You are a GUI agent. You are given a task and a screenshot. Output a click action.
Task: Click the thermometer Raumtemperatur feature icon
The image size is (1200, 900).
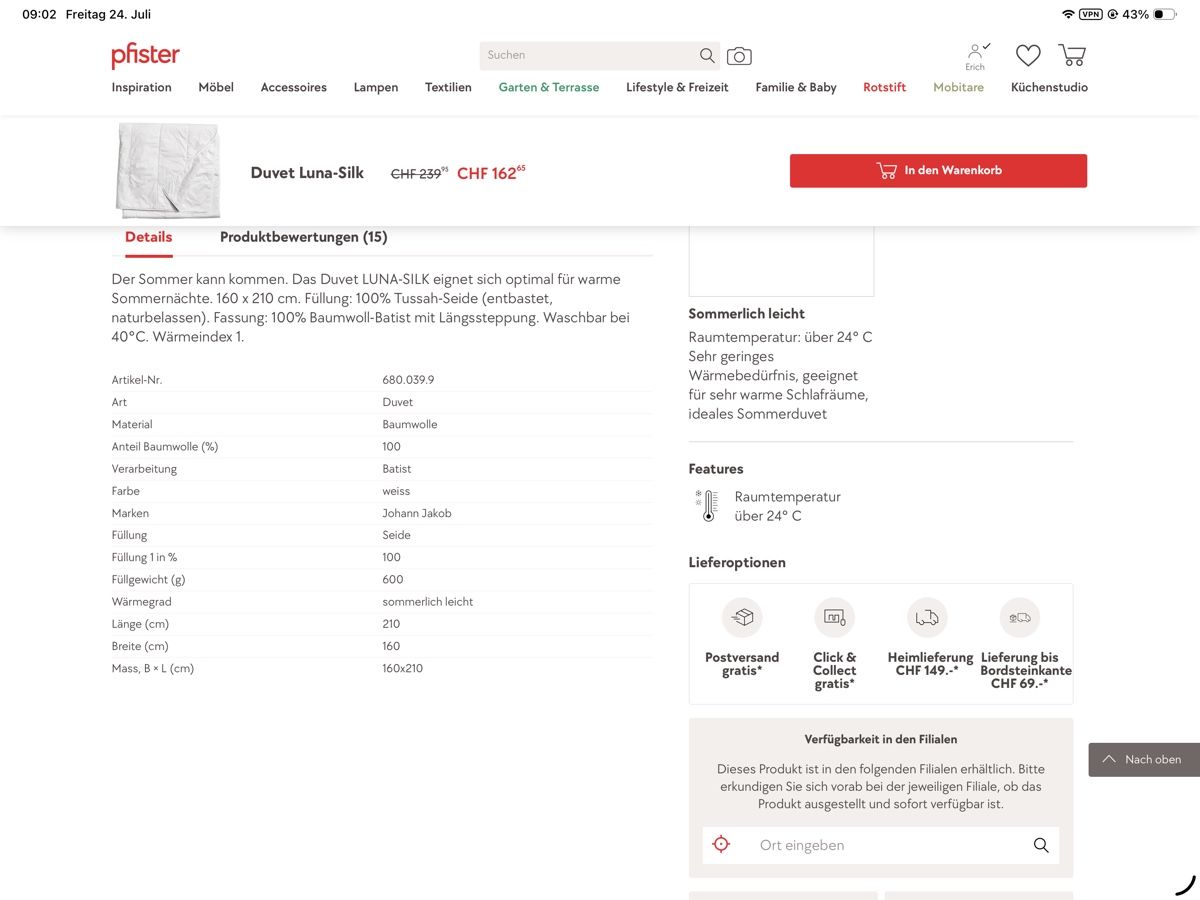[x=707, y=506]
